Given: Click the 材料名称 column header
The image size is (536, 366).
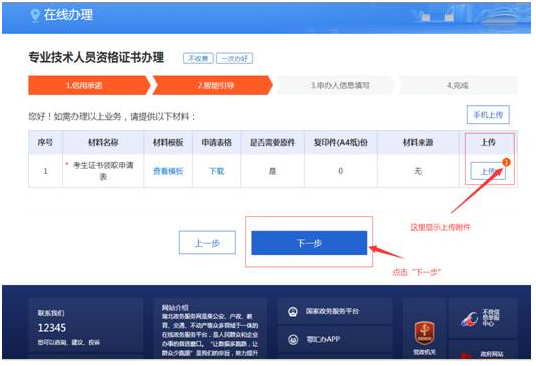Looking at the screenshot, I should click(103, 142).
